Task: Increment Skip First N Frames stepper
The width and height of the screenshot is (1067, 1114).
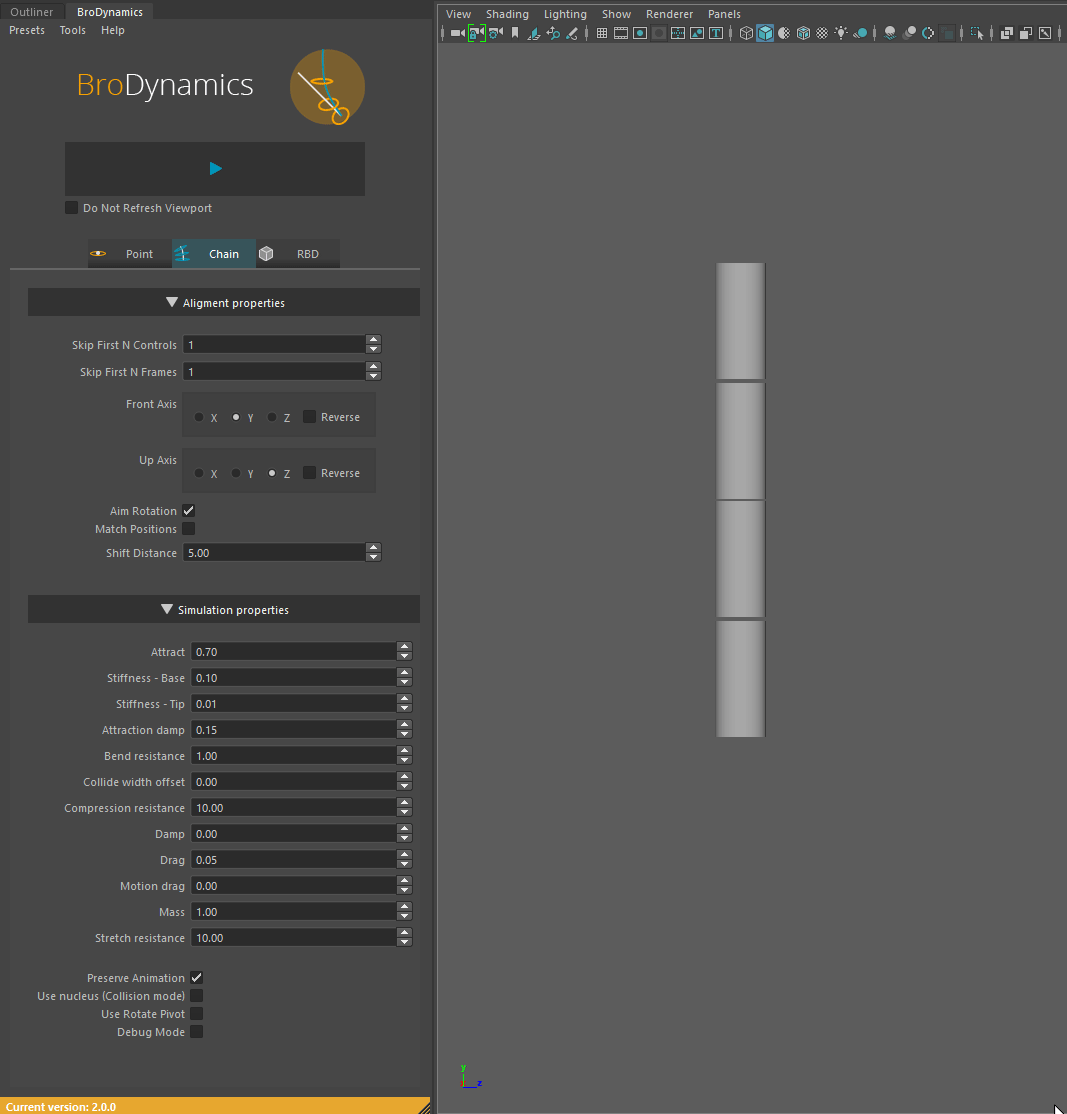Action: [374, 367]
